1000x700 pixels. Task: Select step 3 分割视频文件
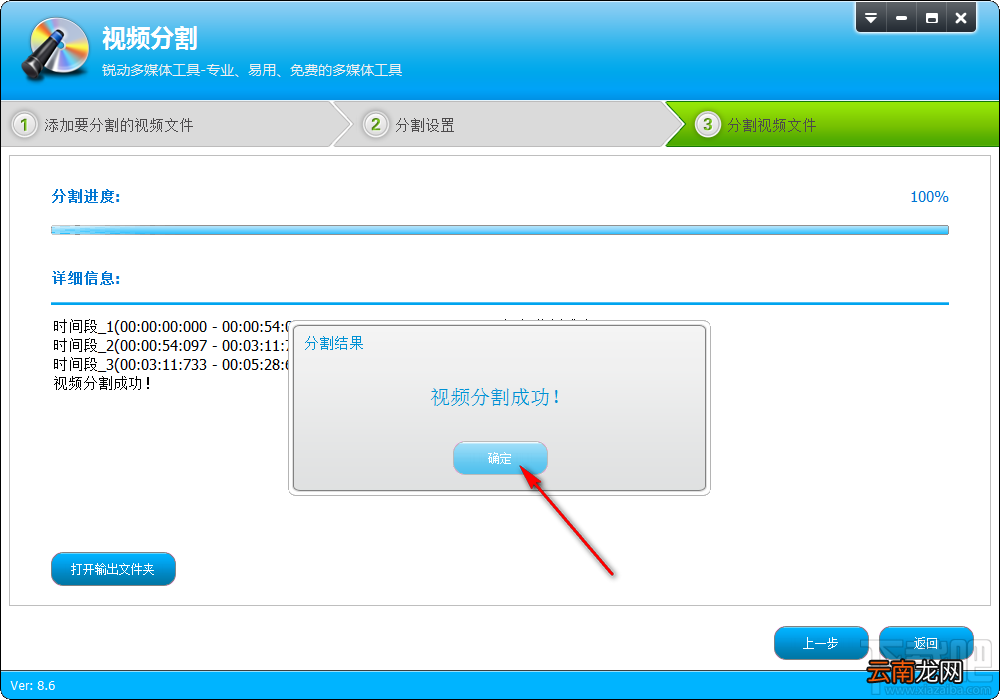tap(832, 124)
